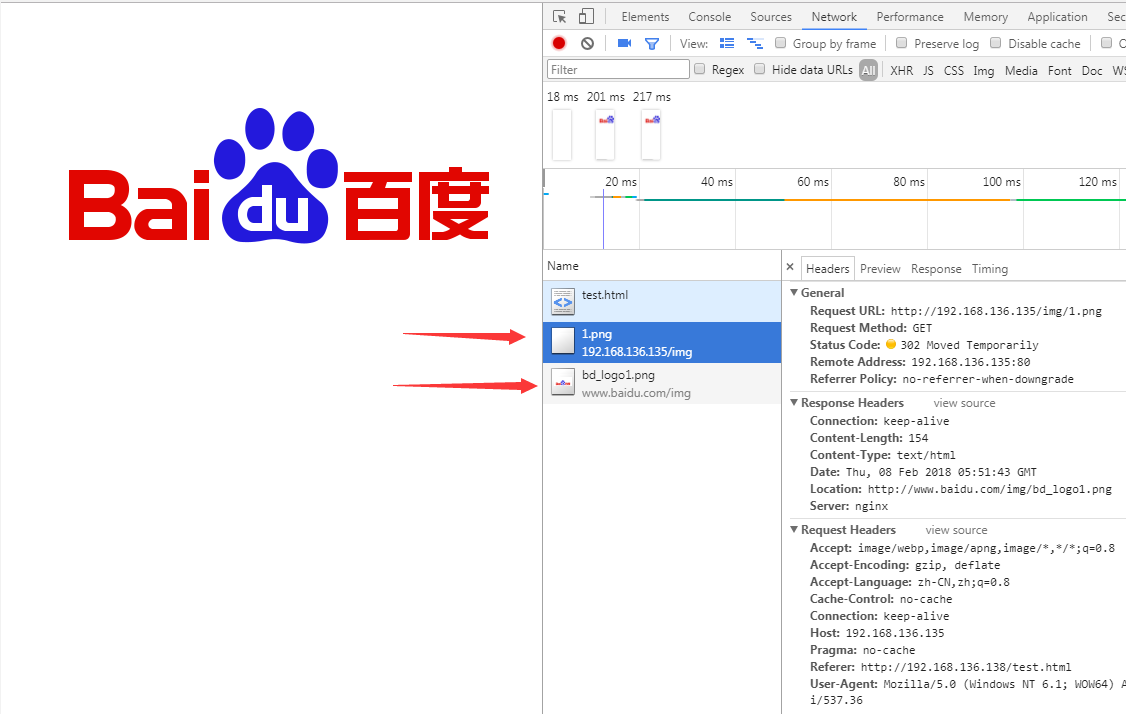Image resolution: width=1126 pixels, height=714 pixels.
Task: Click view source beside Request Headers
Action: (x=956, y=530)
